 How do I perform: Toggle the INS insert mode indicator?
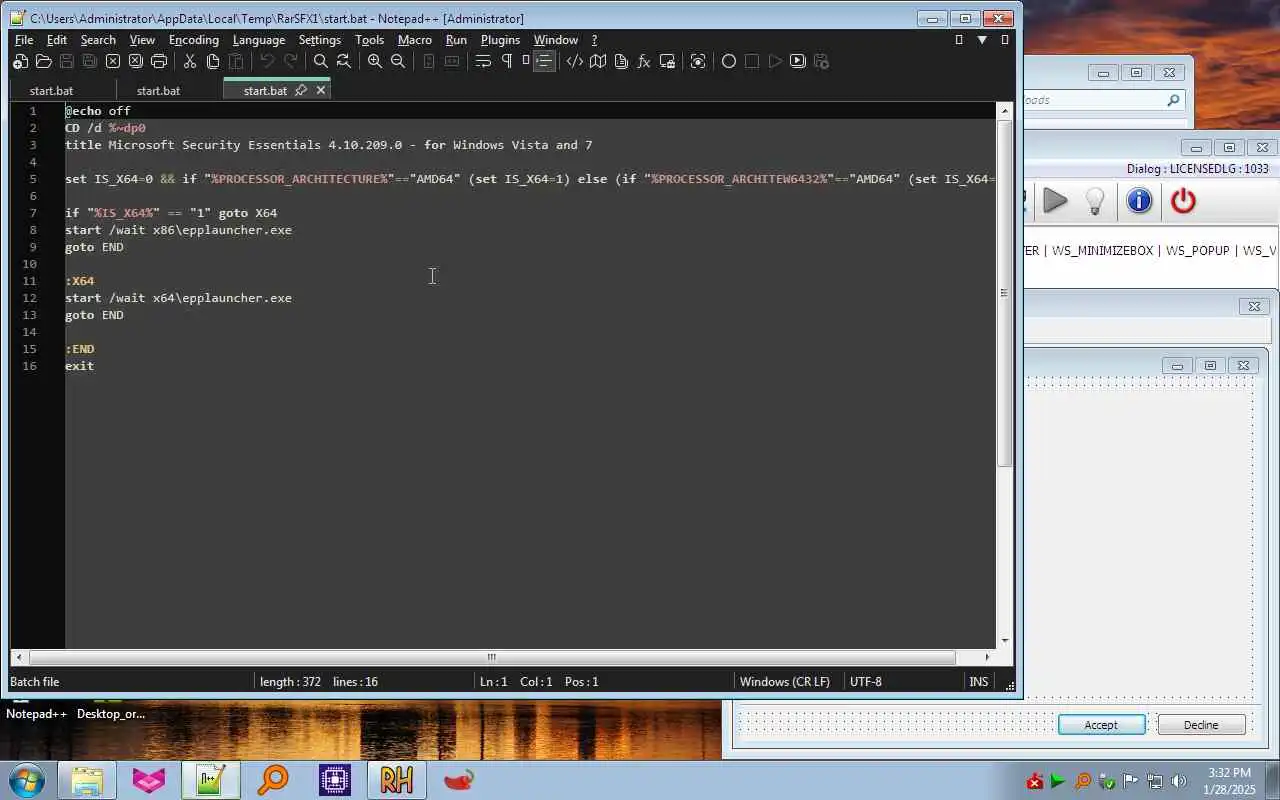978,682
